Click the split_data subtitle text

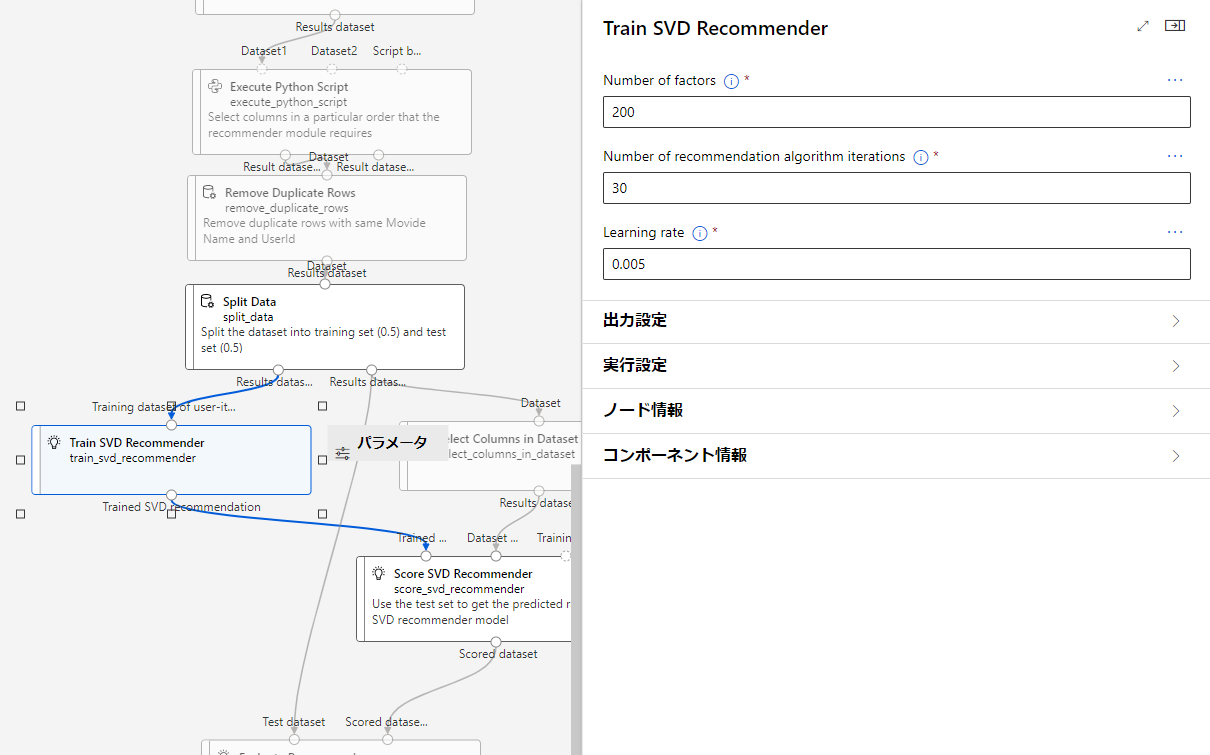pyautogui.click(x=248, y=317)
